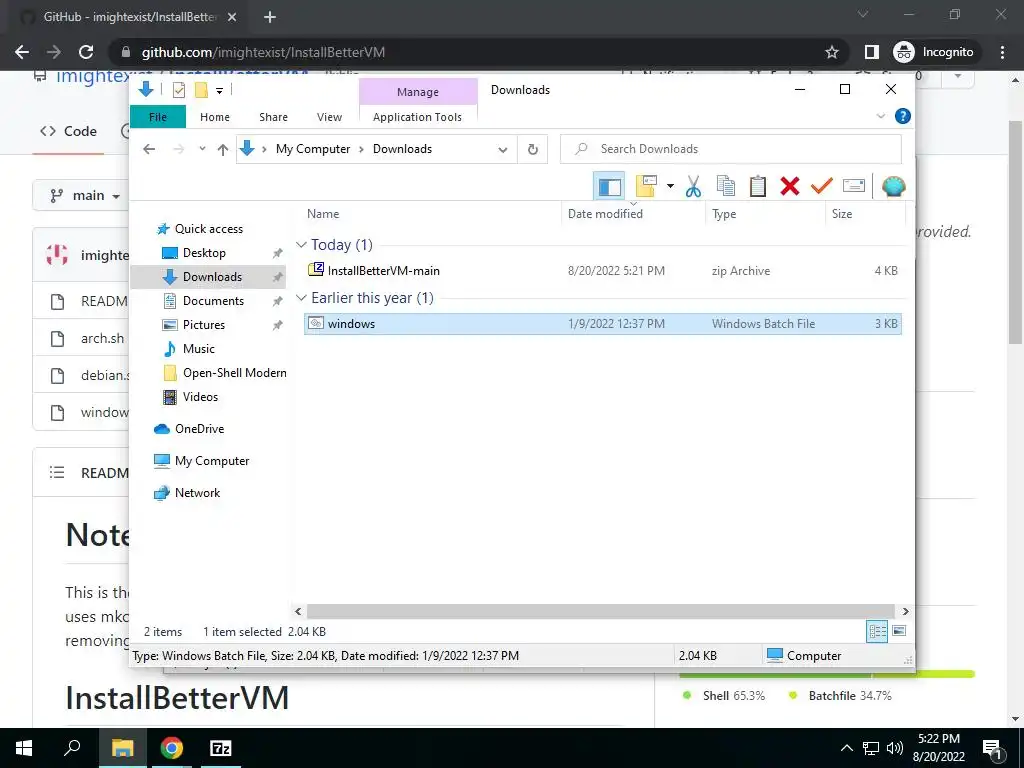1024x768 pixels.
Task: Click the properties icon in quick access toolbar
Action: pos(178,90)
